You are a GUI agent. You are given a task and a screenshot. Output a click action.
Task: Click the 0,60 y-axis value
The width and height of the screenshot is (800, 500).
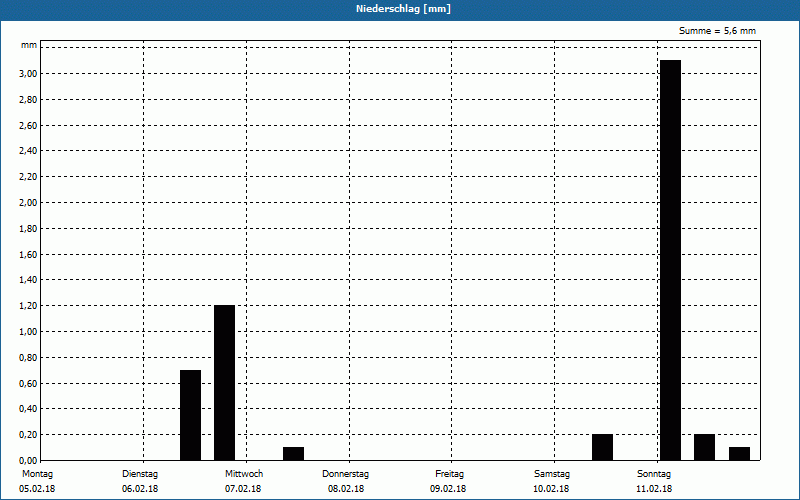[28, 384]
